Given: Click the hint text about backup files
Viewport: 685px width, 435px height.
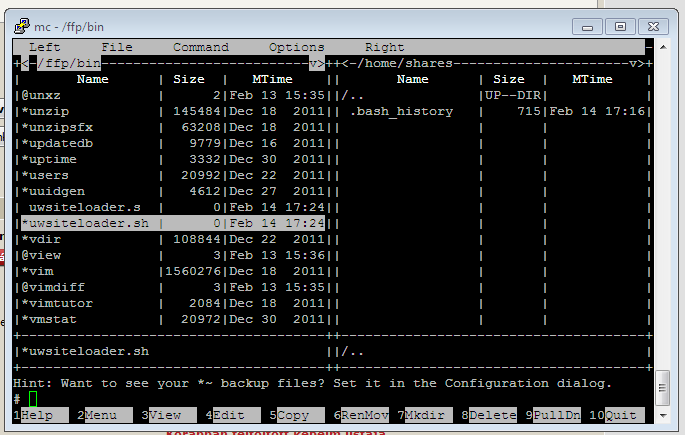Looking at the screenshot, I should click(312, 383).
